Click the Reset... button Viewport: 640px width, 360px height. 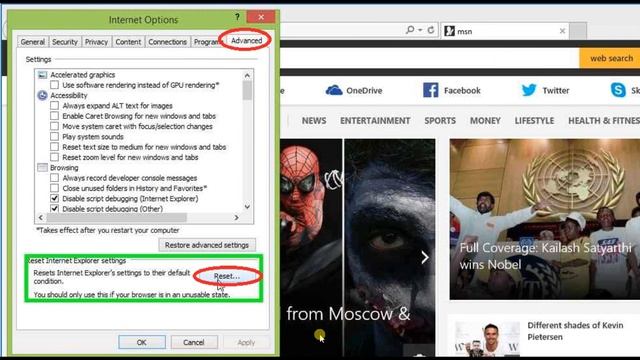coord(227,276)
